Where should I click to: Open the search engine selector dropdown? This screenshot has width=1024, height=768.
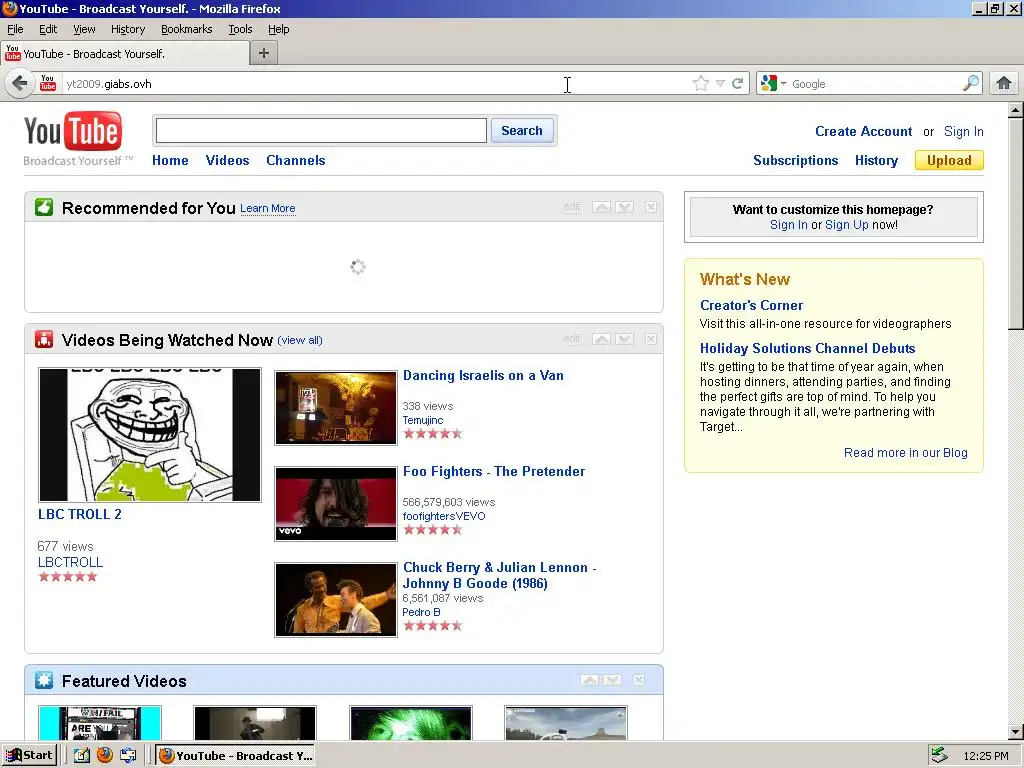tap(773, 83)
